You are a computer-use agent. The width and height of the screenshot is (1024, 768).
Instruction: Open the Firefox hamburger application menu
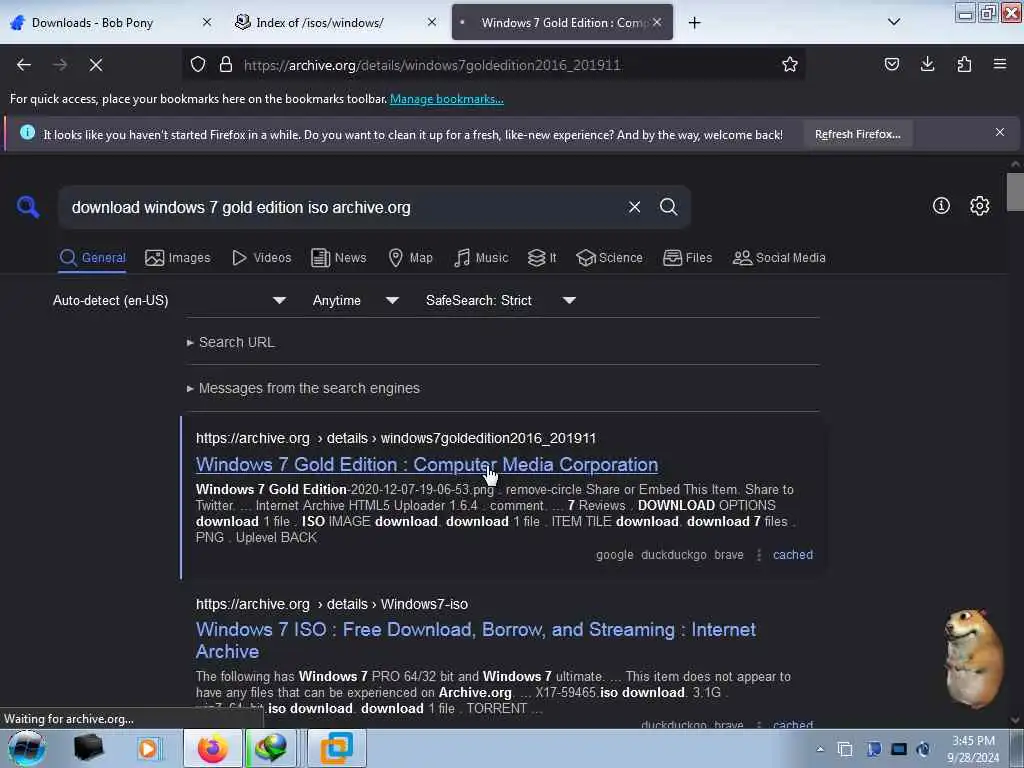999,64
